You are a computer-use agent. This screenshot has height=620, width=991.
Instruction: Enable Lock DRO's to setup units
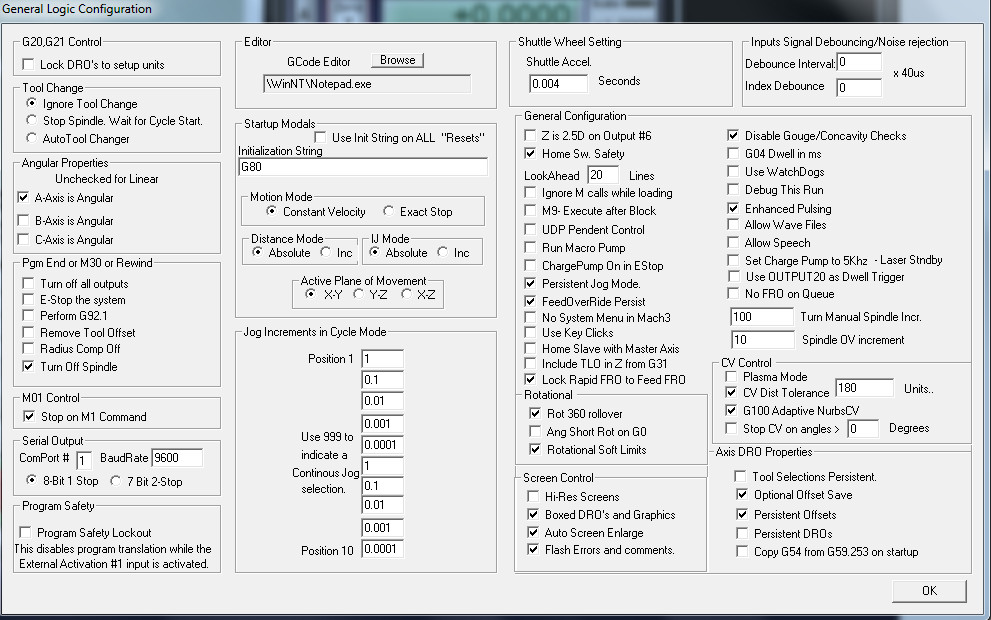pos(28,65)
